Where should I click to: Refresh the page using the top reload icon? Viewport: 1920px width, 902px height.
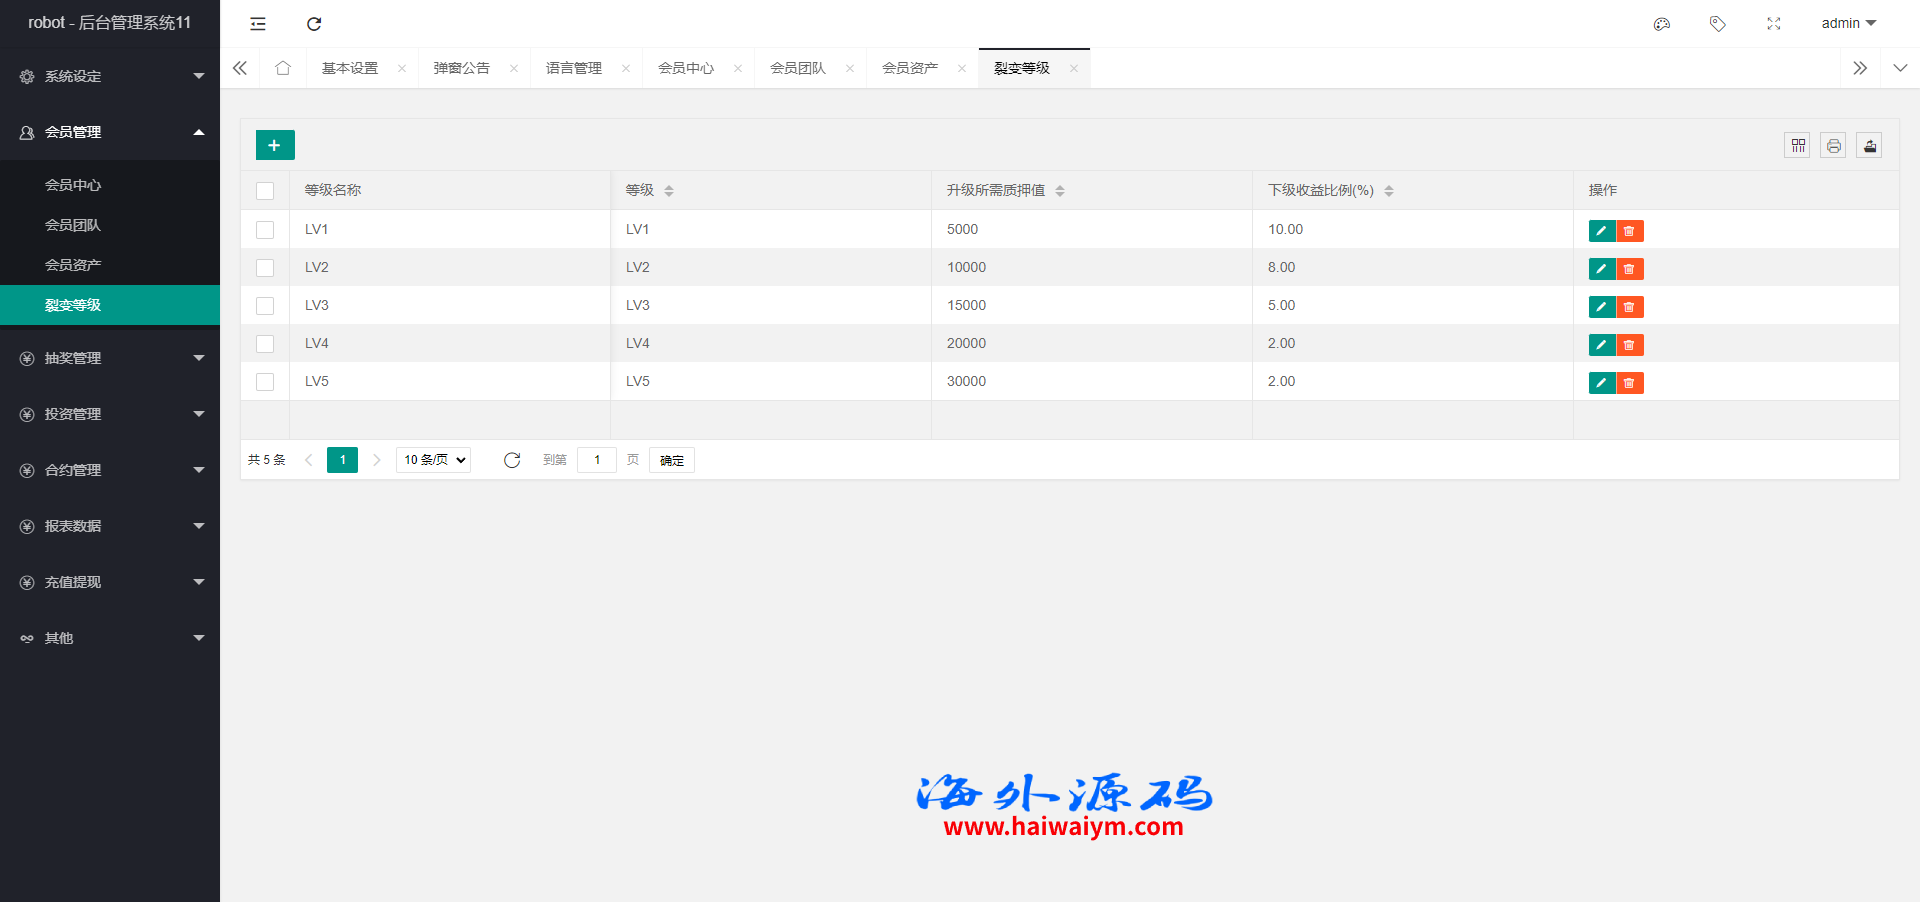(x=314, y=24)
